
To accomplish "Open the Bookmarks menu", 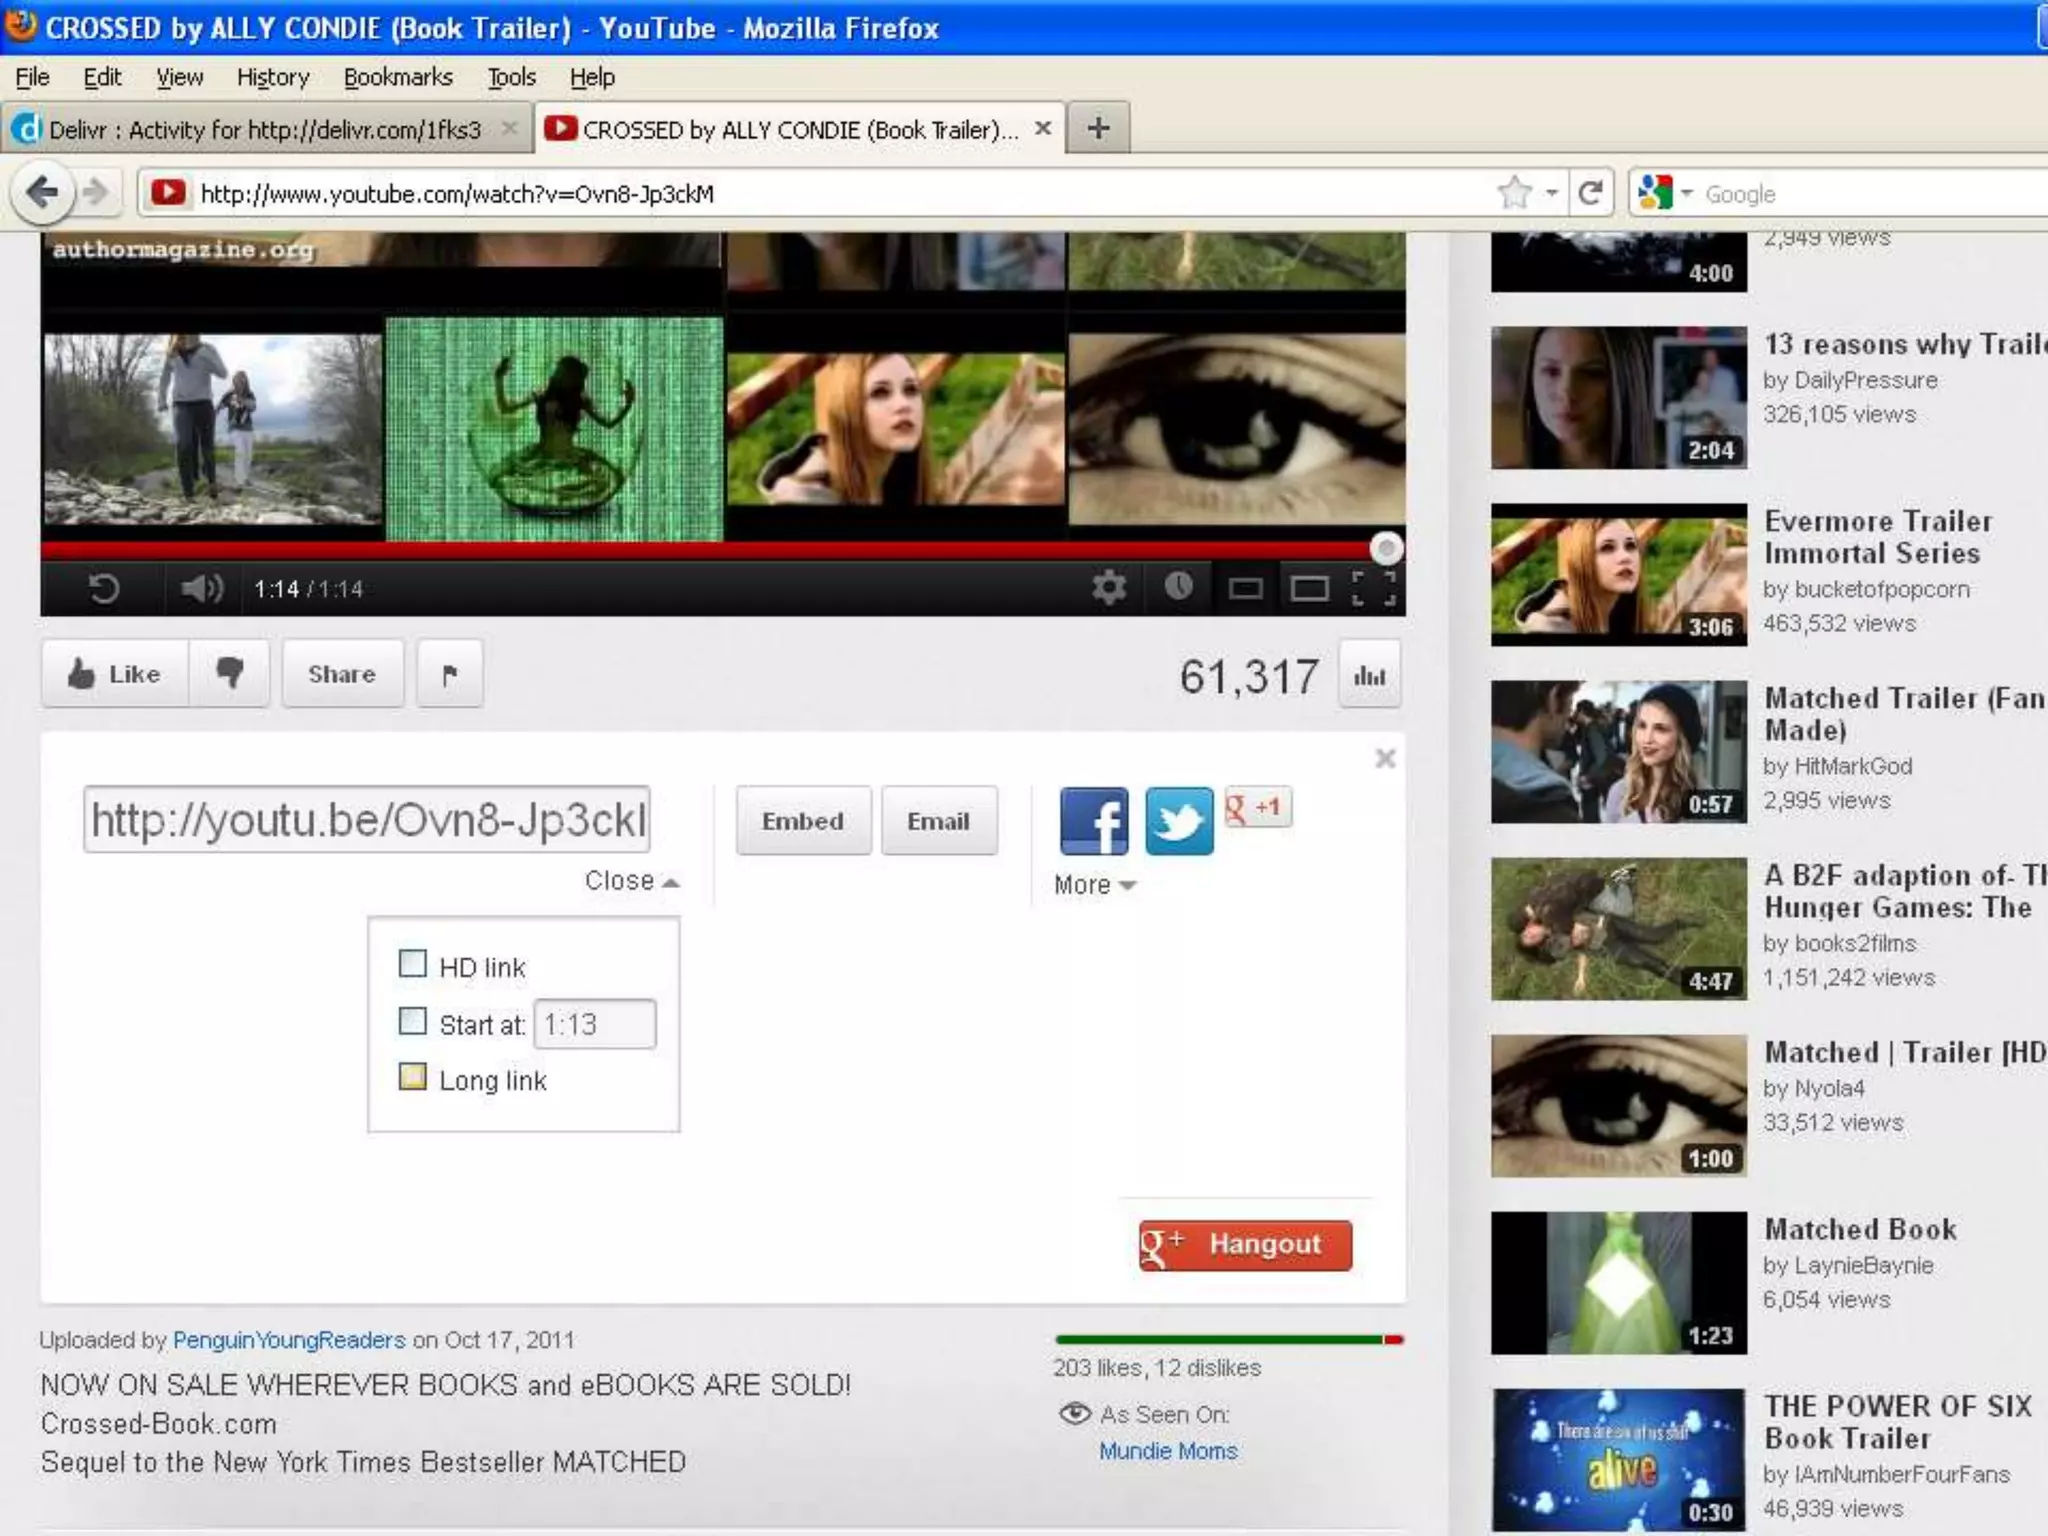I will [x=397, y=77].
